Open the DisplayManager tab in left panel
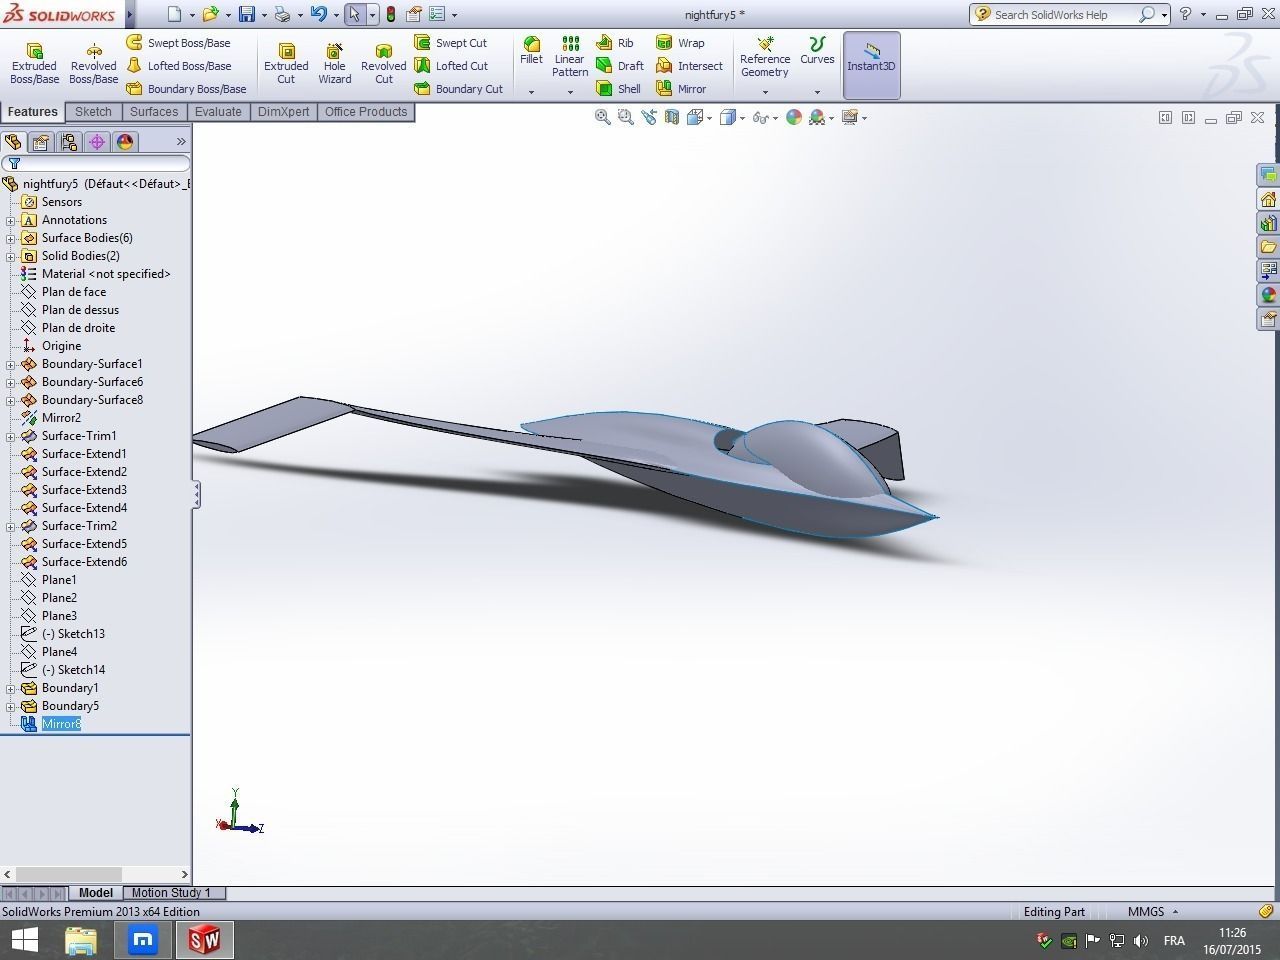The height and width of the screenshot is (960, 1280). (x=125, y=142)
